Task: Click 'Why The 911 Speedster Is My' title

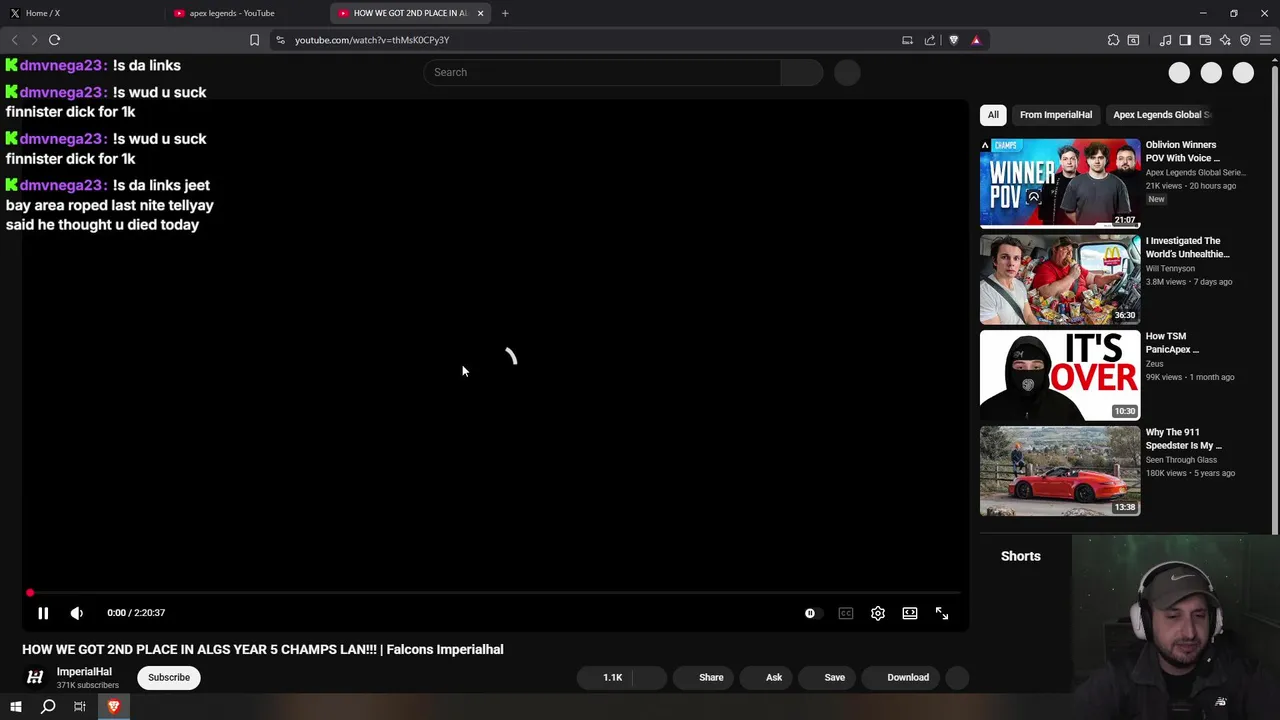Action: (1184, 439)
